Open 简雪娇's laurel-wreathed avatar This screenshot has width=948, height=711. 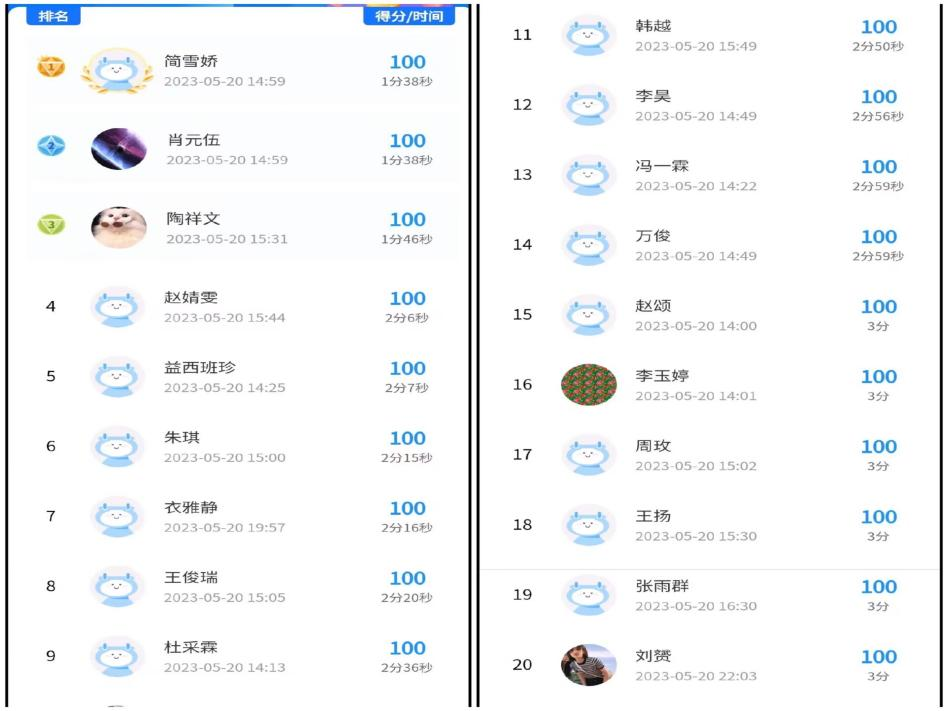point(117,71)
